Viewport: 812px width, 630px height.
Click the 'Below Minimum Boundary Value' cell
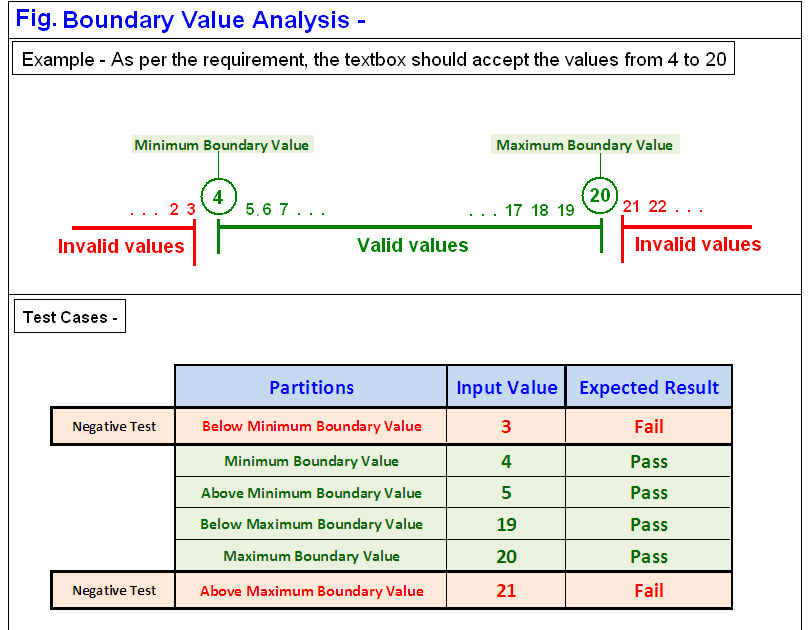click(311, 426)
